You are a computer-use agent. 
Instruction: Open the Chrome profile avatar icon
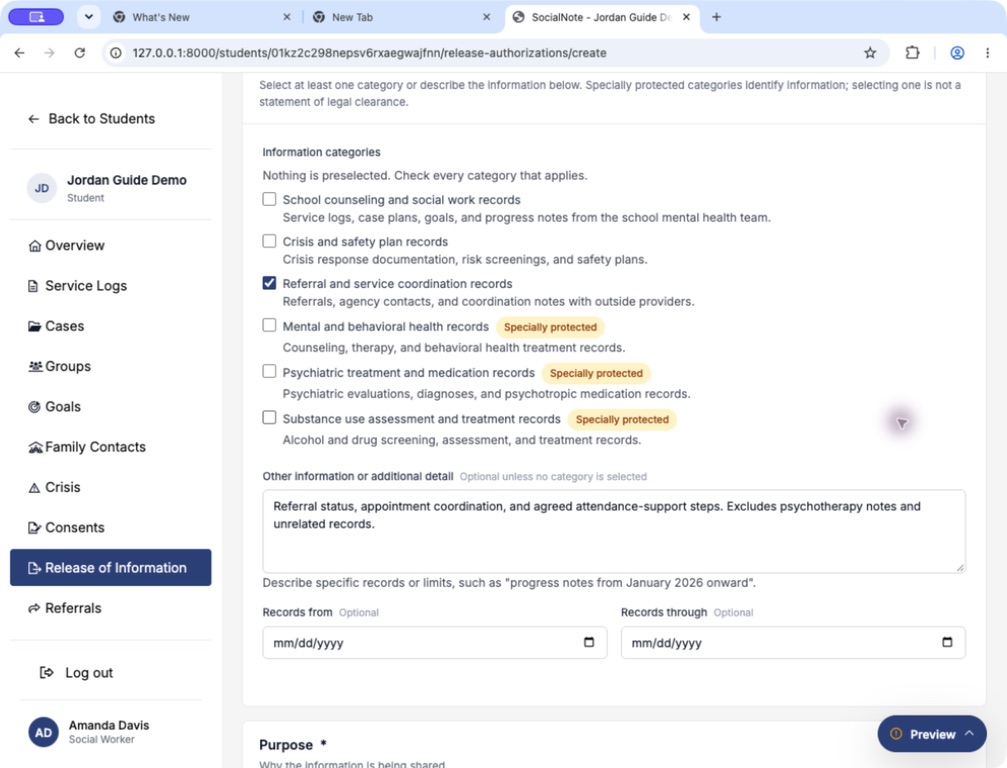(x=957, y=53)
